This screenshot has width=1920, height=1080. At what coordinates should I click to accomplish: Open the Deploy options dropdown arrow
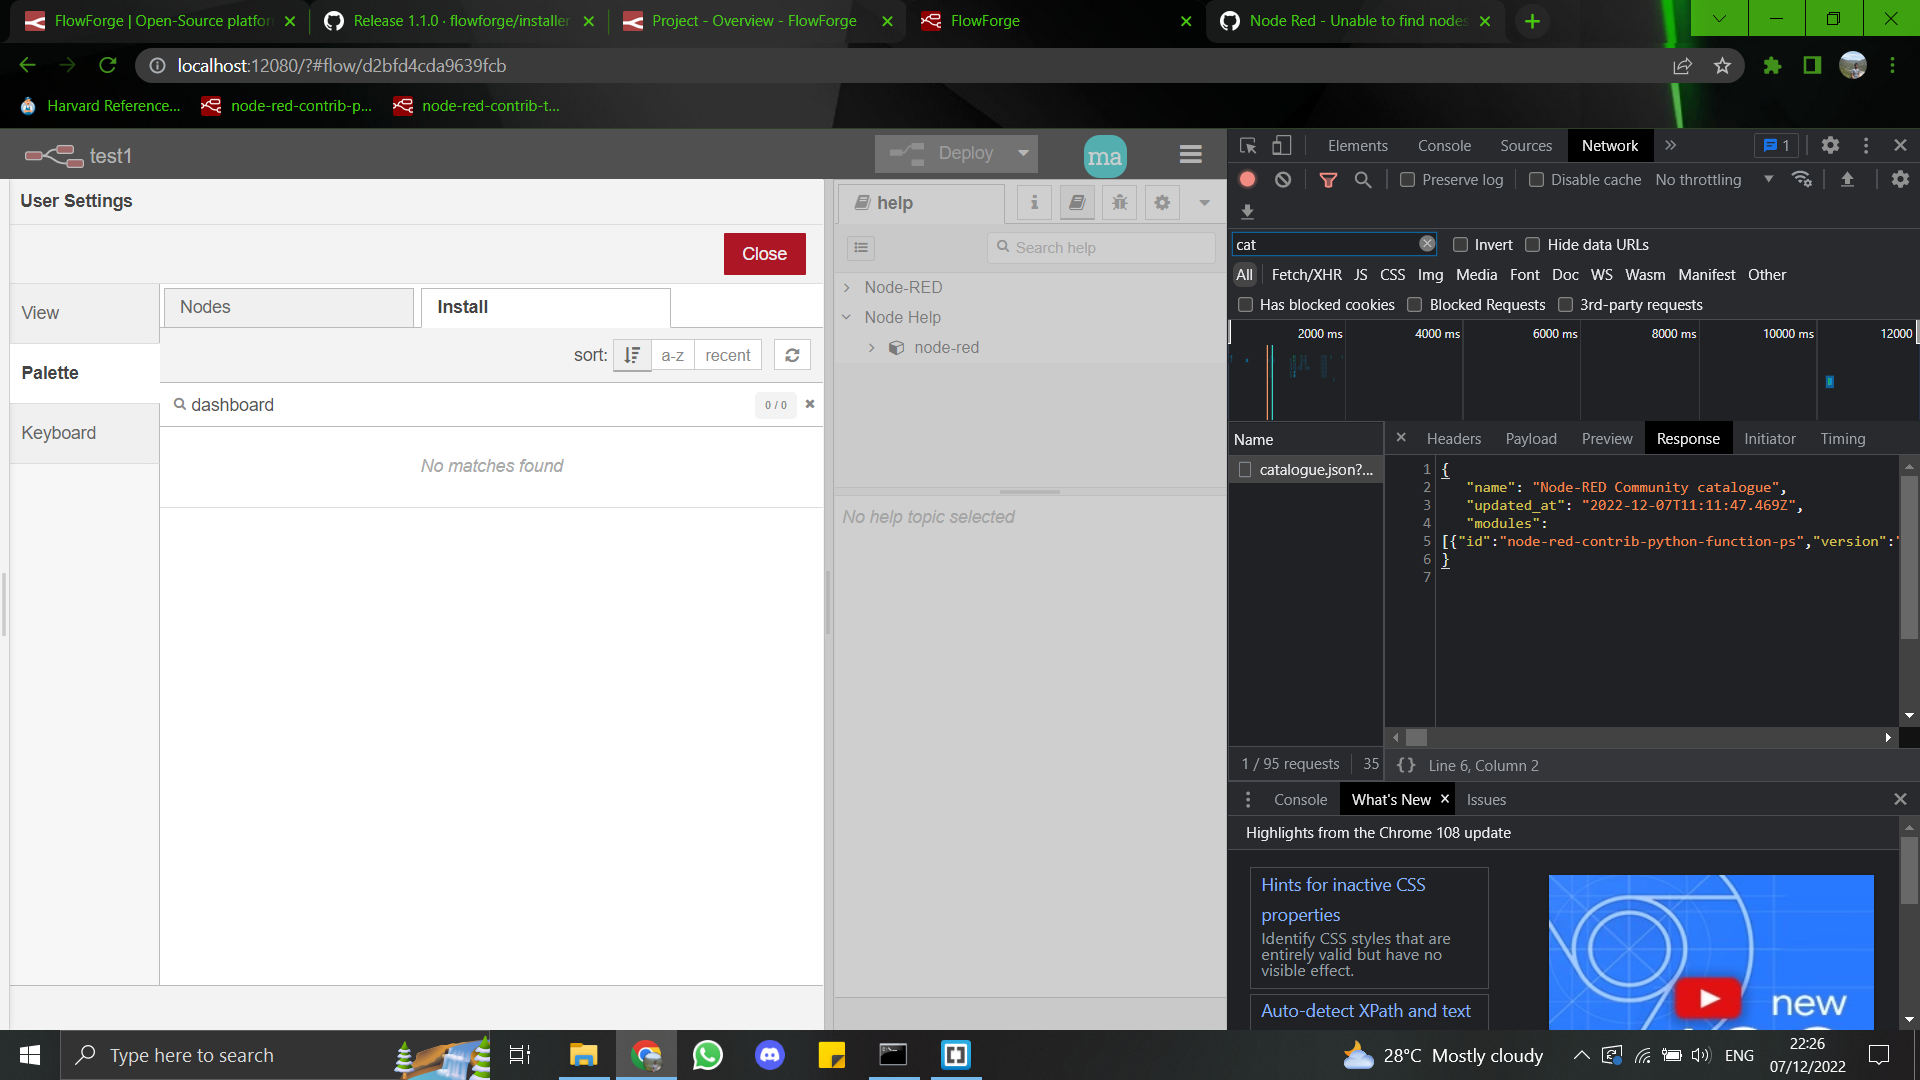pyautogui.click(x=1023, y=153)
